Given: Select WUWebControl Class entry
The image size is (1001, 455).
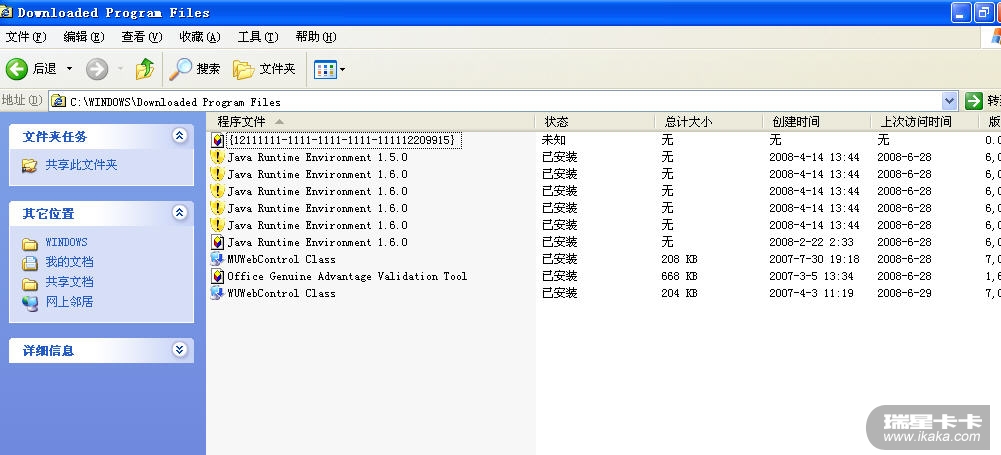Looking at the screenshot, I should [281, 294].
